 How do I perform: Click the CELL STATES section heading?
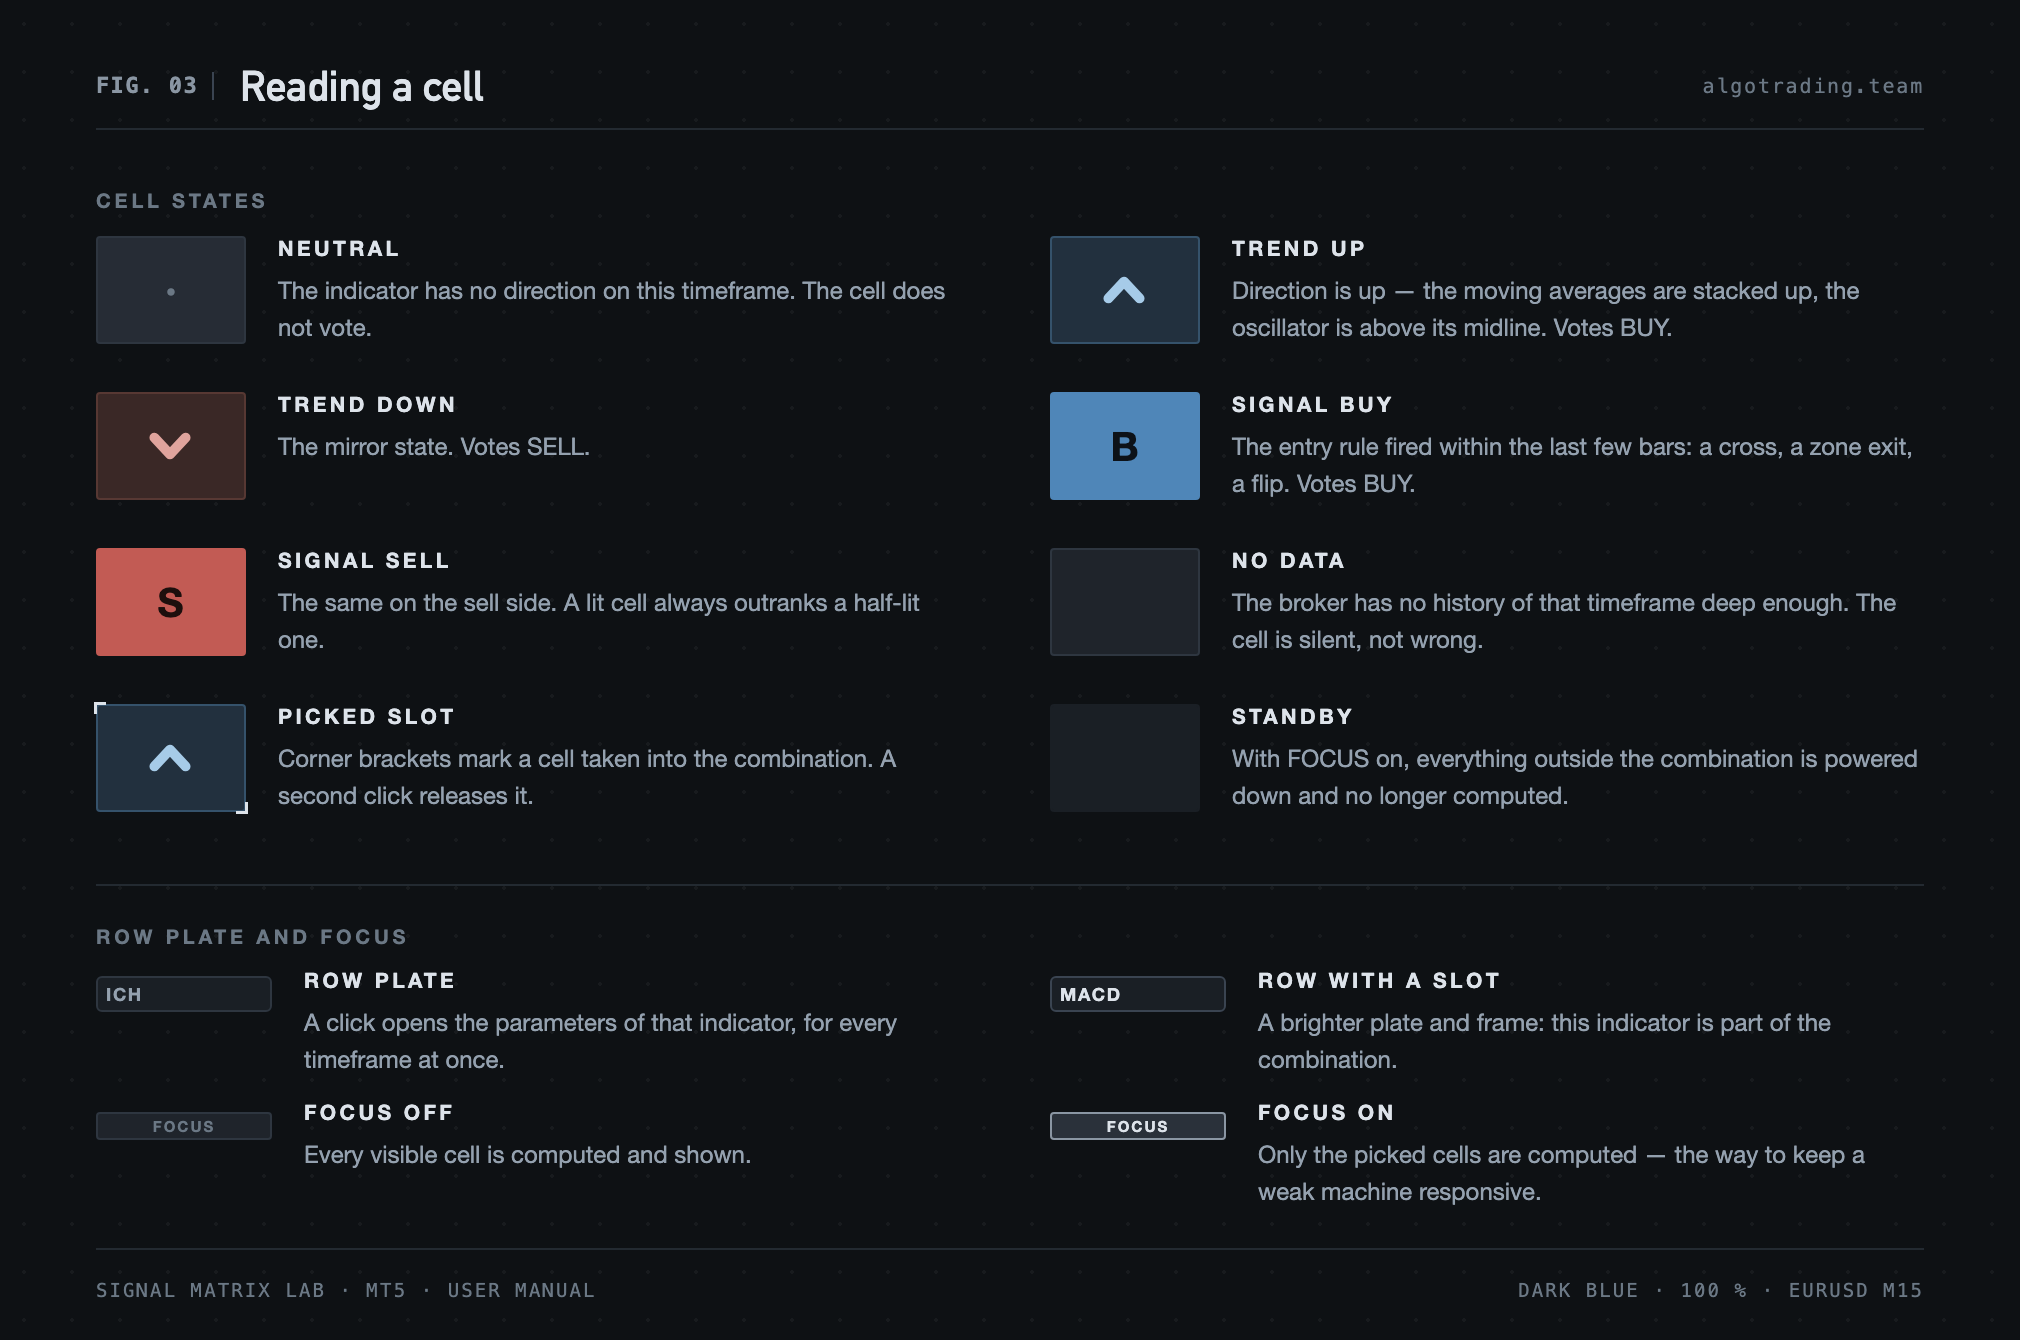(181, 201)
